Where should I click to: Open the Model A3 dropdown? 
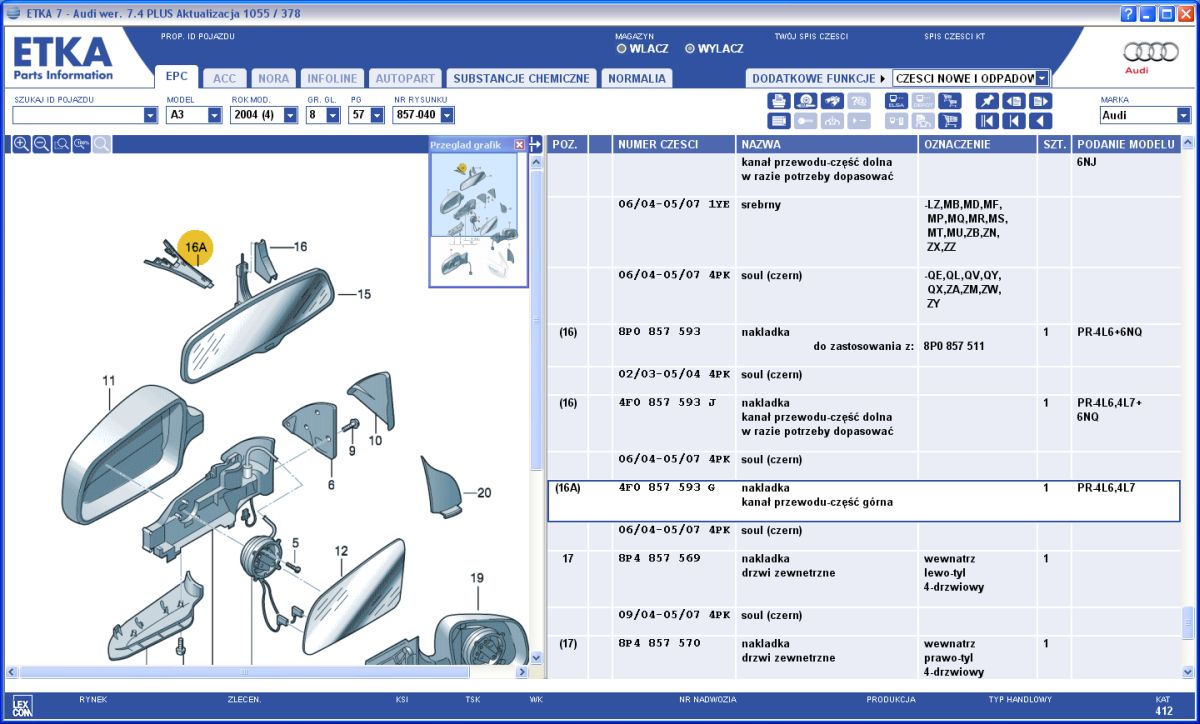click(x=214, y=115)
